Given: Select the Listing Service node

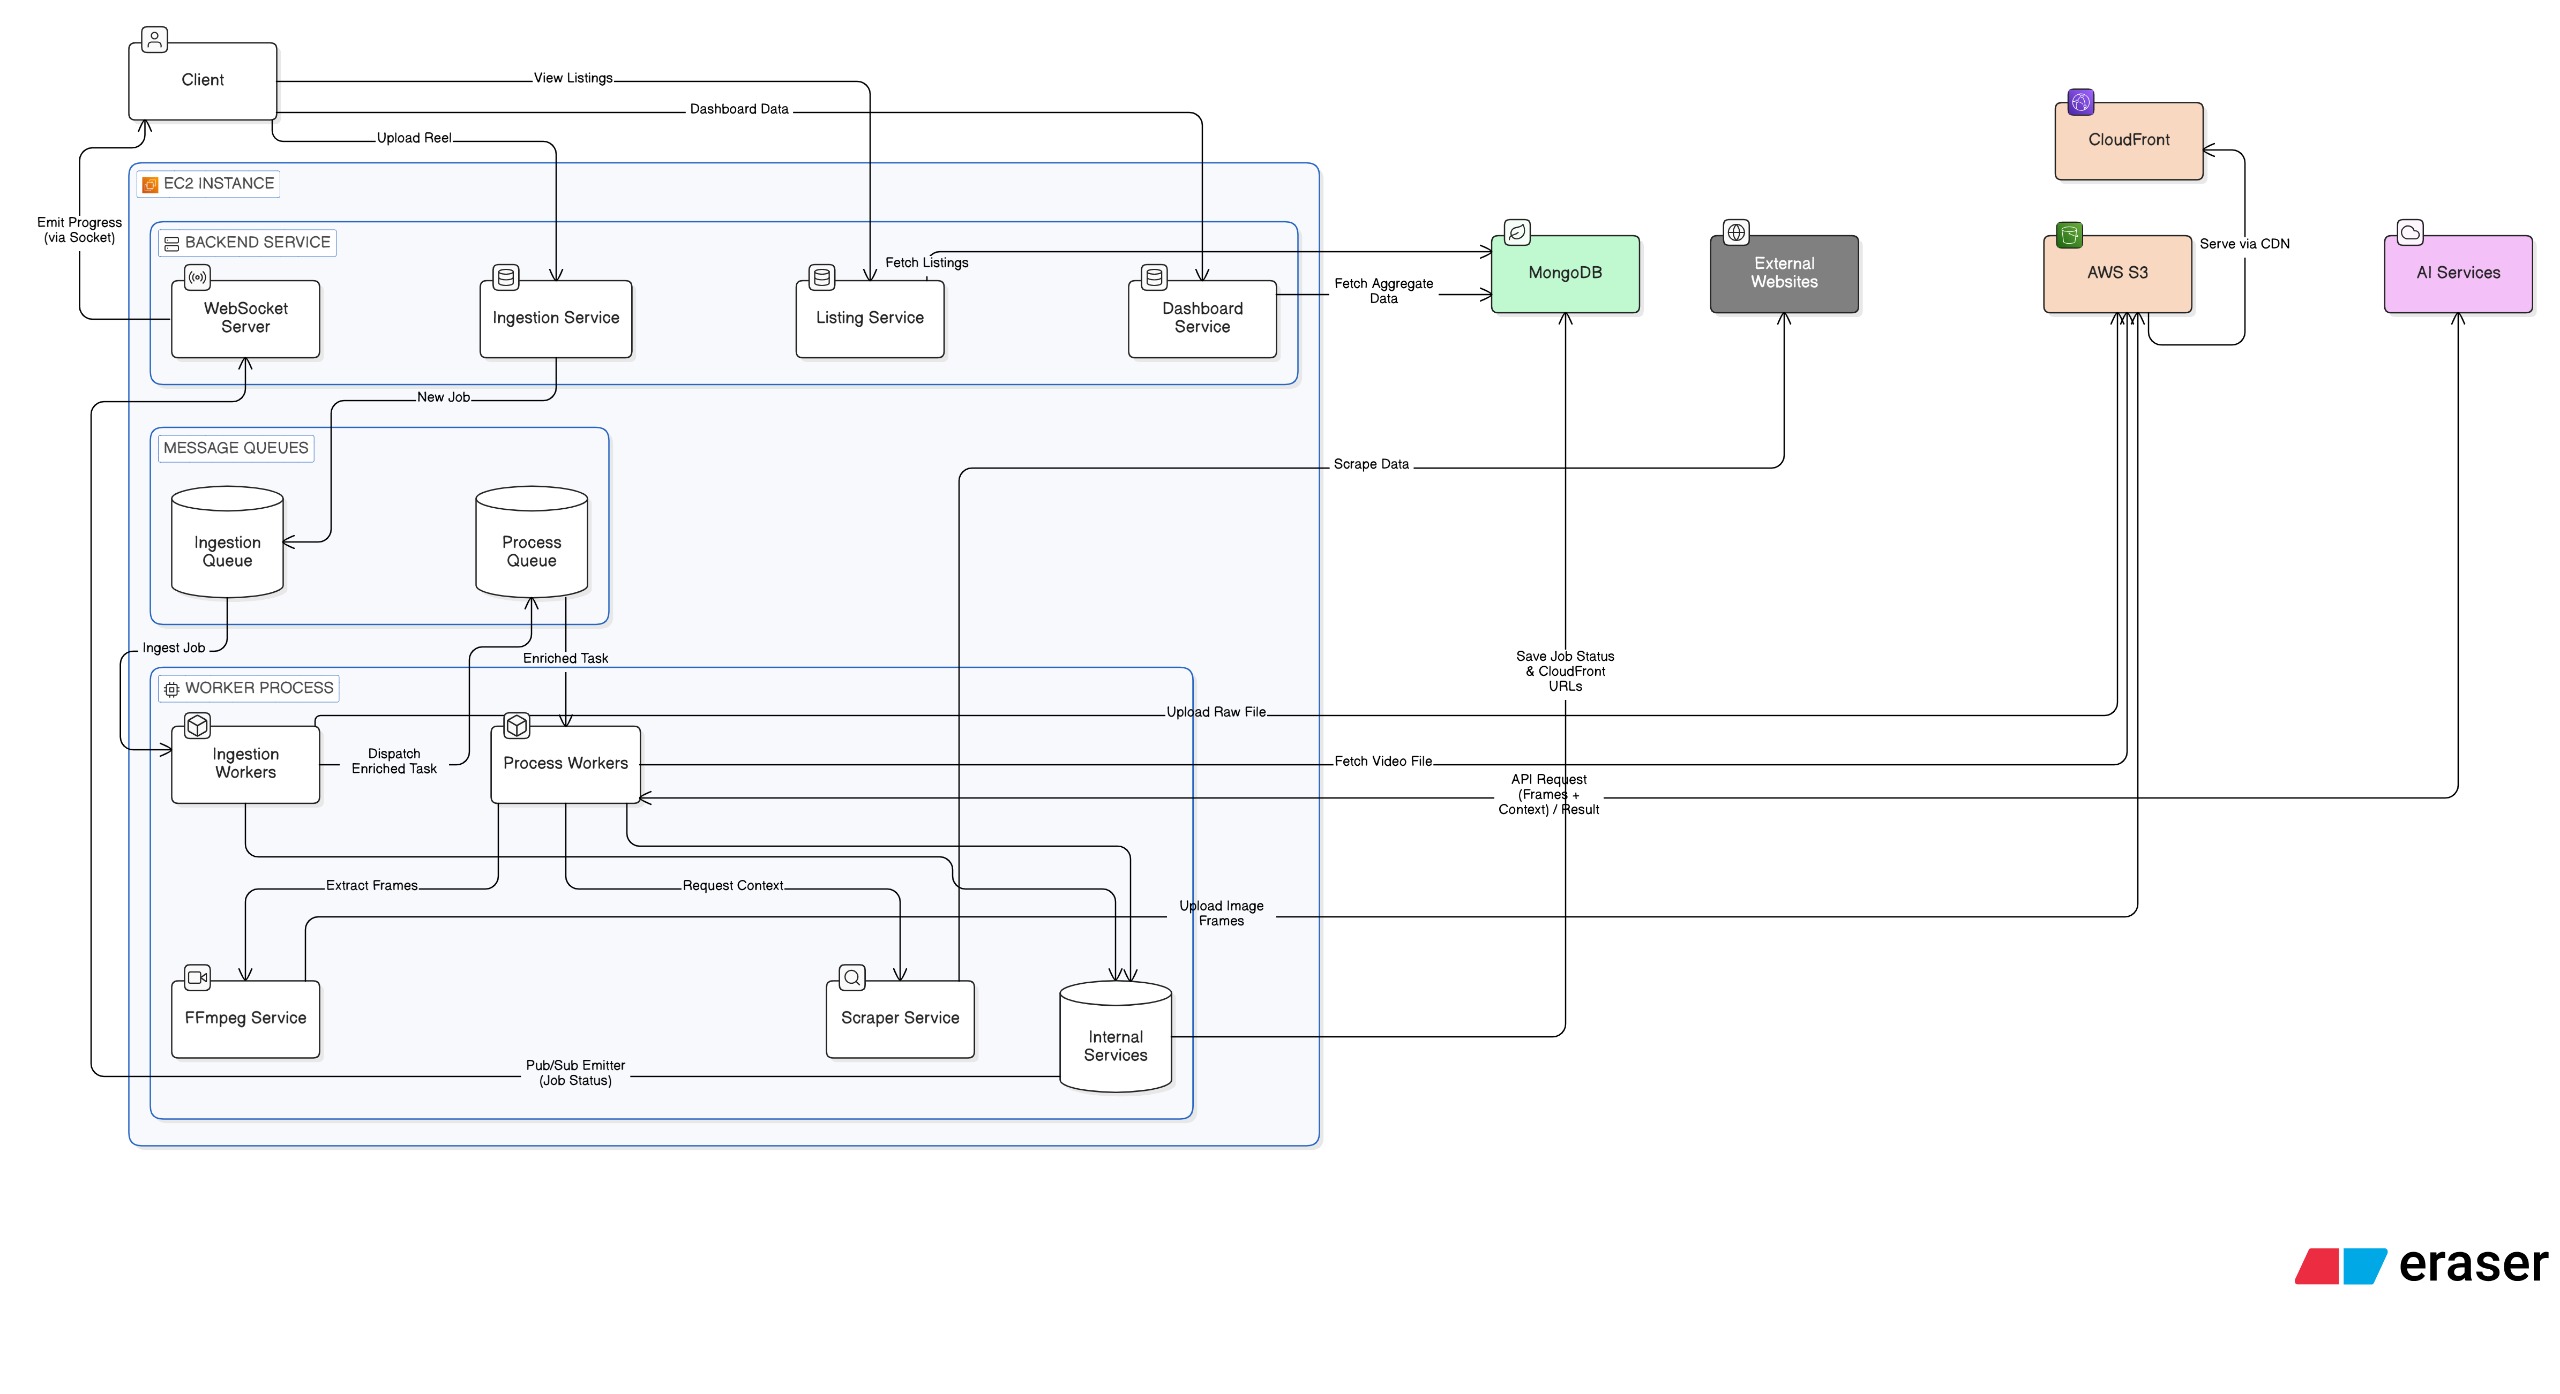Looking at the screenshot, I should coord(870,319).
